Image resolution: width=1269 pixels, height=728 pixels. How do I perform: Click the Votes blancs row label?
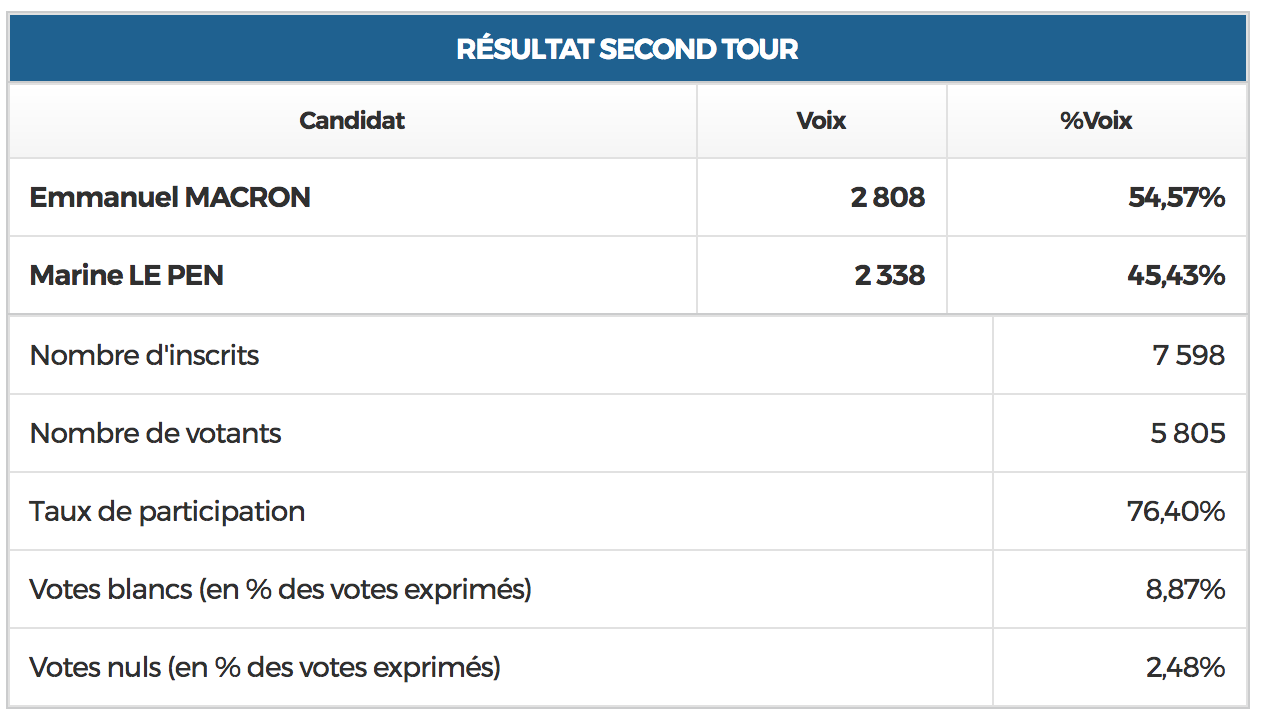point(281,589)
